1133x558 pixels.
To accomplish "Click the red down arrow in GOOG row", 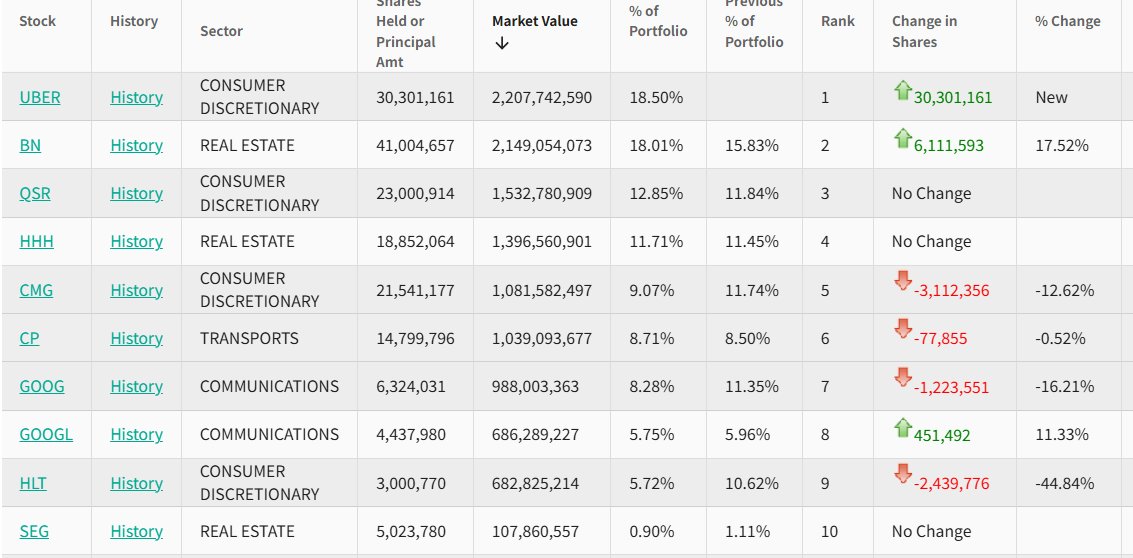I will click(903, 379).
